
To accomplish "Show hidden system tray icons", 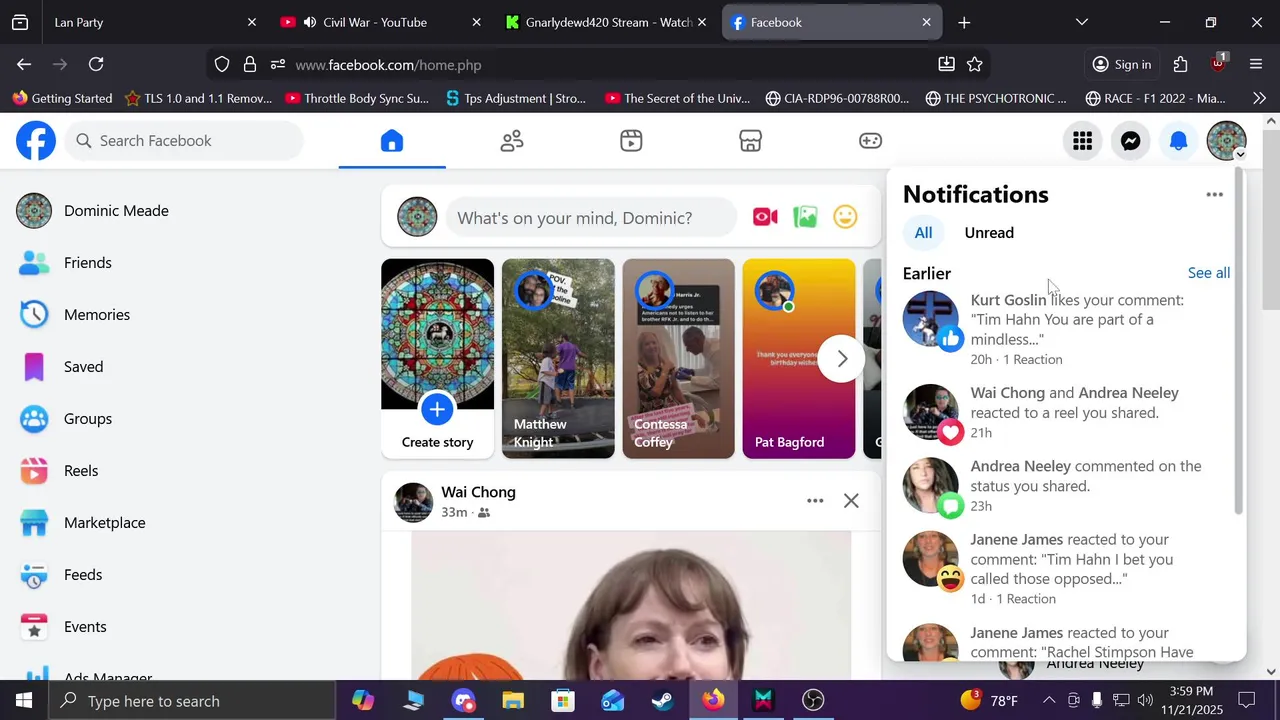I will coord(1048,700).
